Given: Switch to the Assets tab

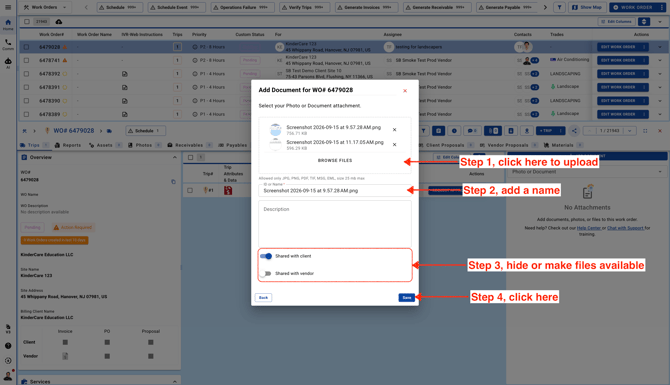Looking at the screenshot, I should pyautogui.click(x=104, y=145).
